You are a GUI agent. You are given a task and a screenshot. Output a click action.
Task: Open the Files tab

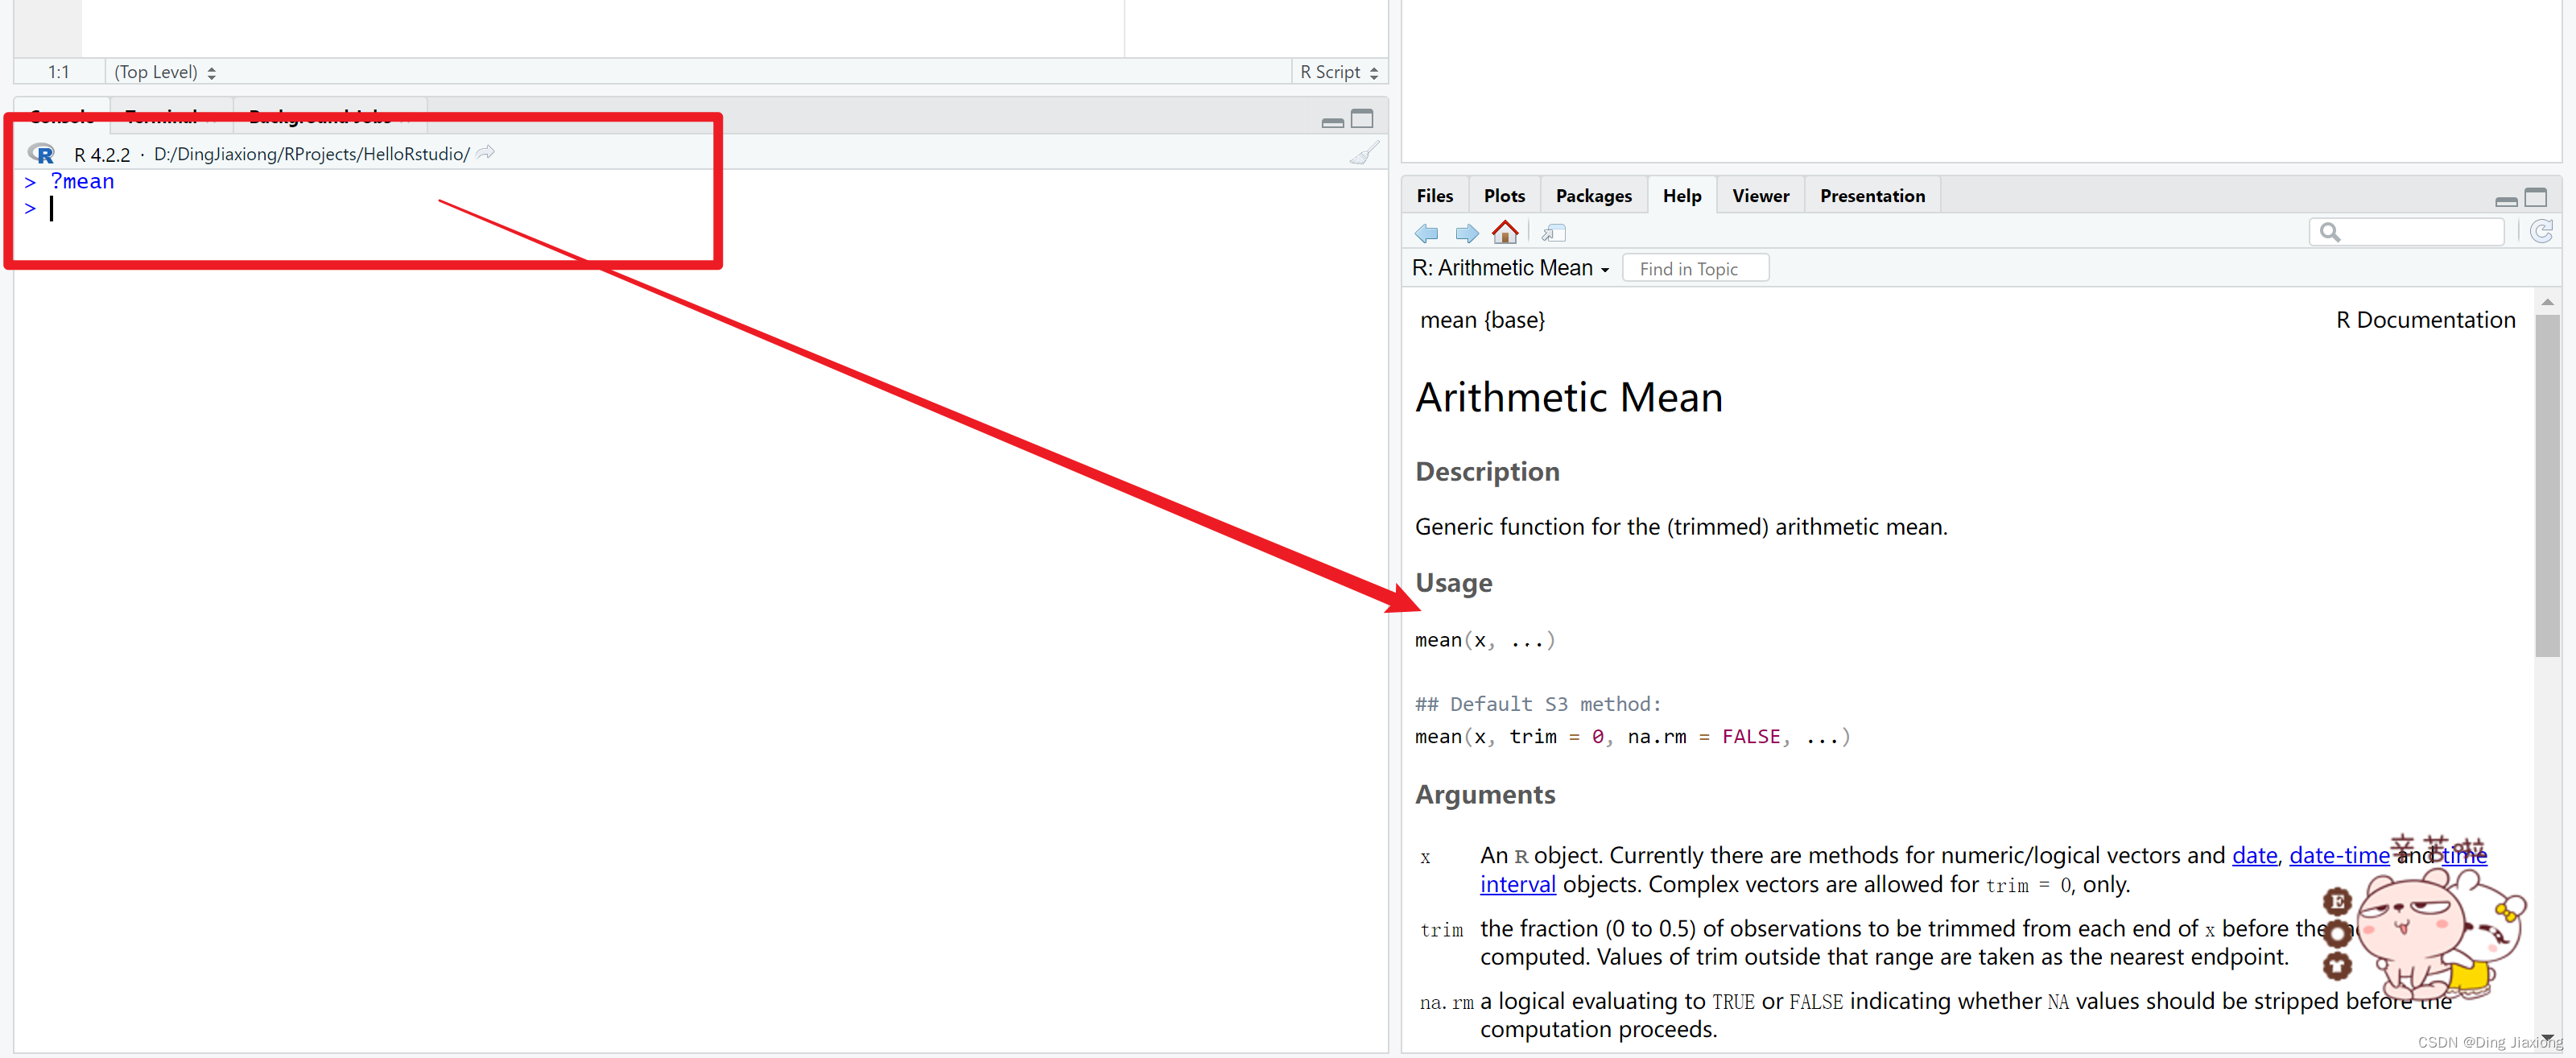[x=1434, y=196]
